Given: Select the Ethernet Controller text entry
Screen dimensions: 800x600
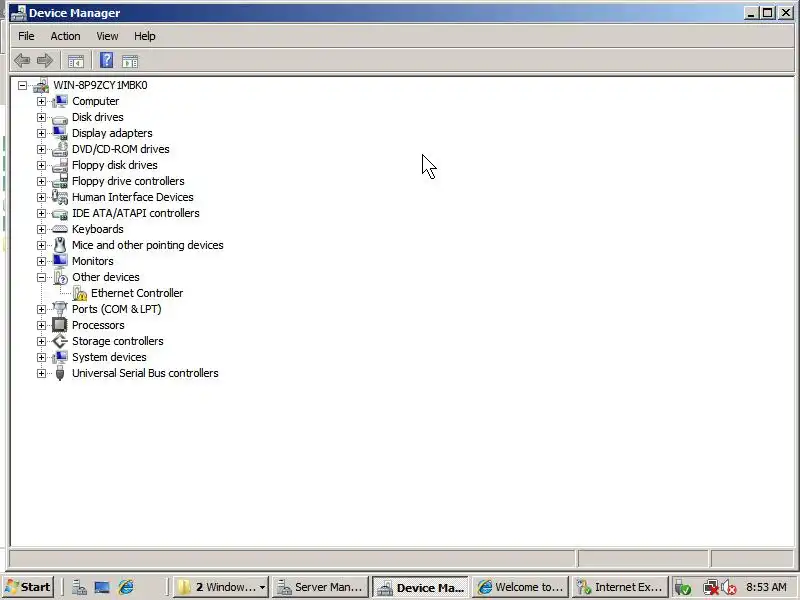Looking at the screenshot, I should tap(137, 293).
